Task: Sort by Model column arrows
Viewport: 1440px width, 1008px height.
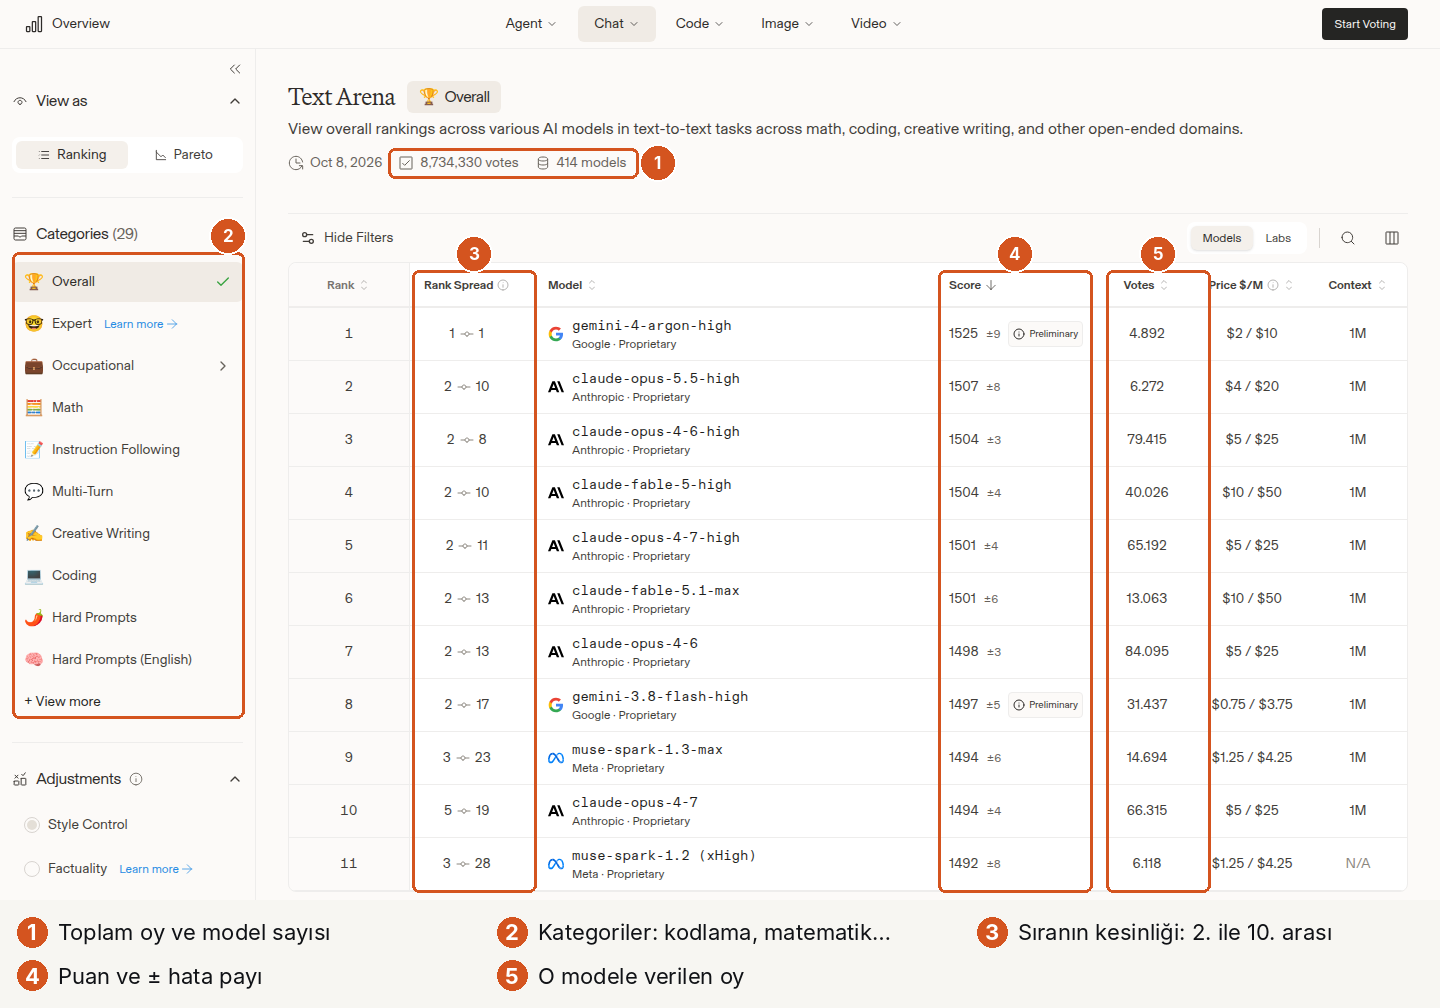Action: 592,285
